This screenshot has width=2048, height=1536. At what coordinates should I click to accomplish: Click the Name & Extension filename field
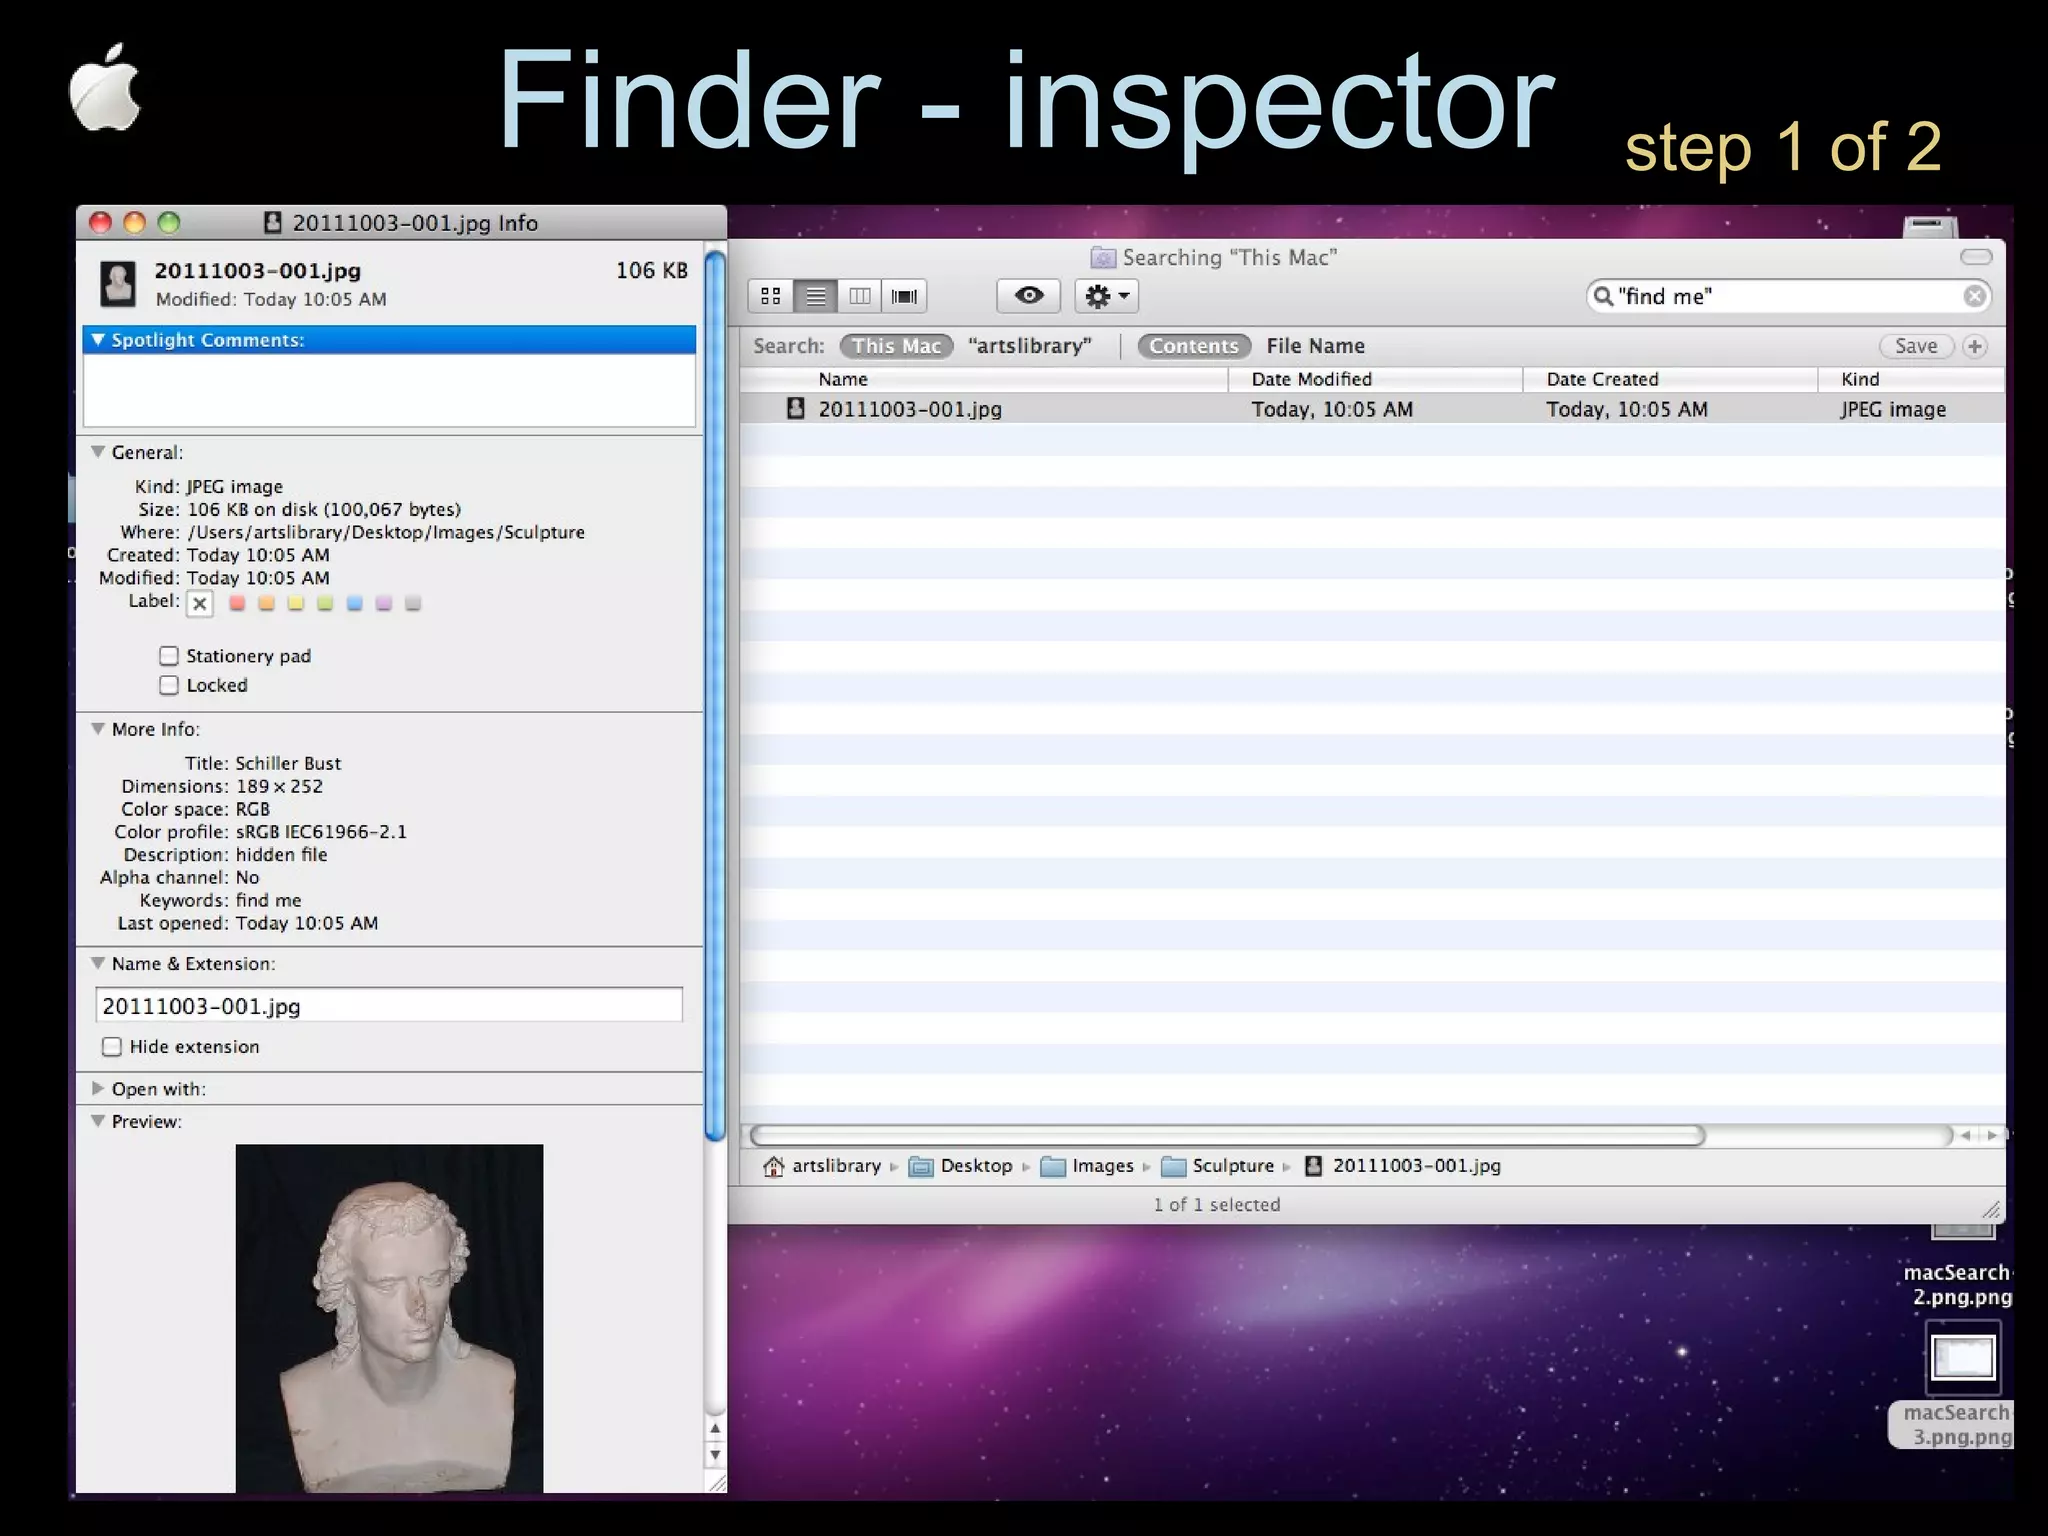[389, 1006]
